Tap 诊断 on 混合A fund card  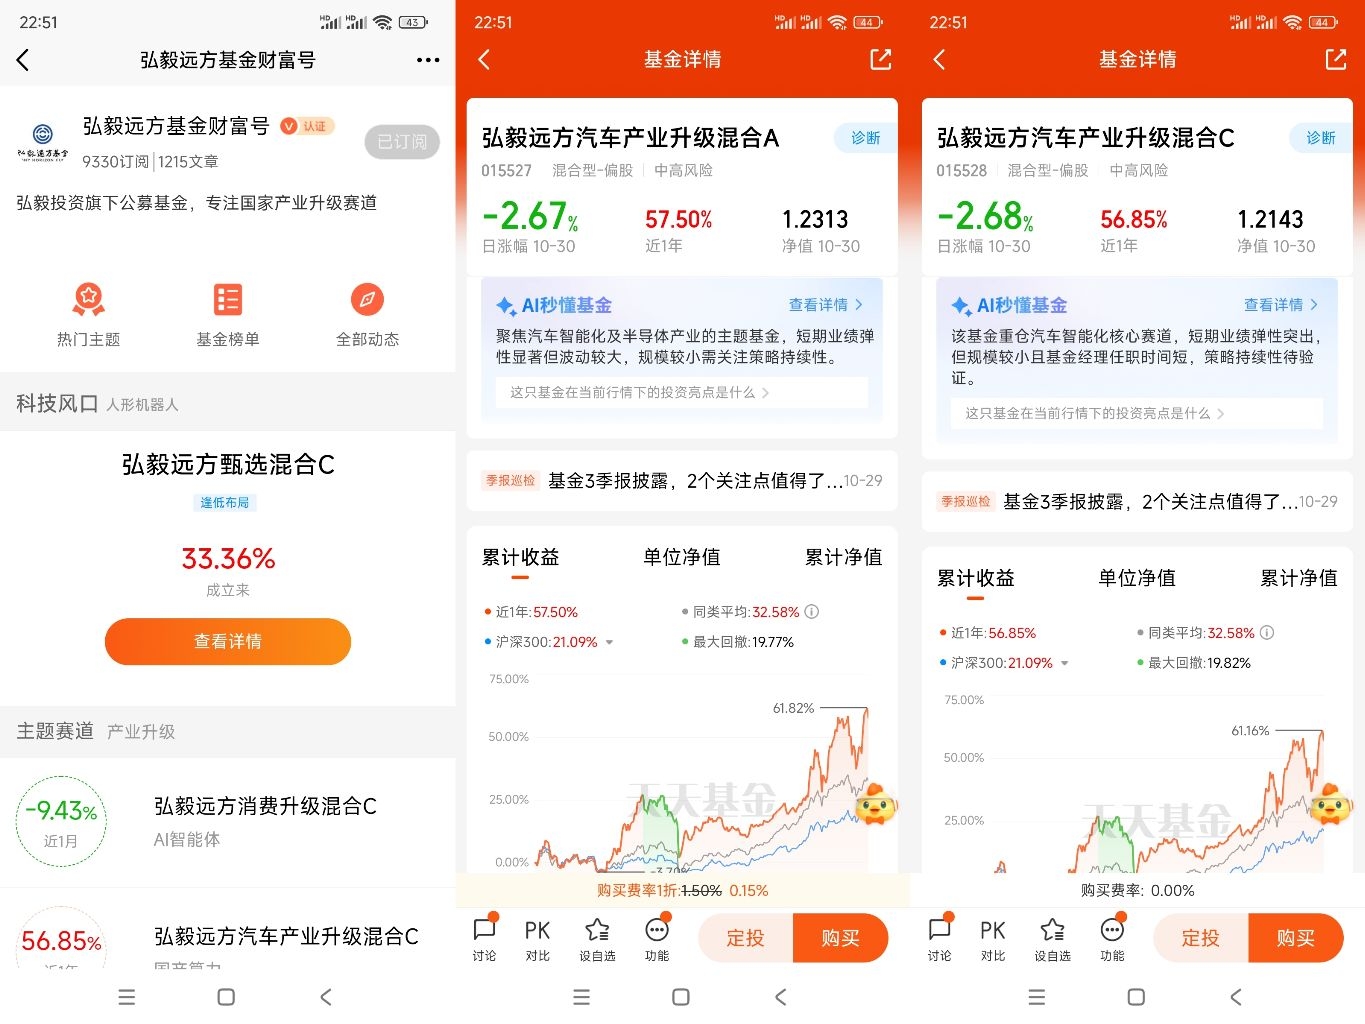[x=865, y=138]
